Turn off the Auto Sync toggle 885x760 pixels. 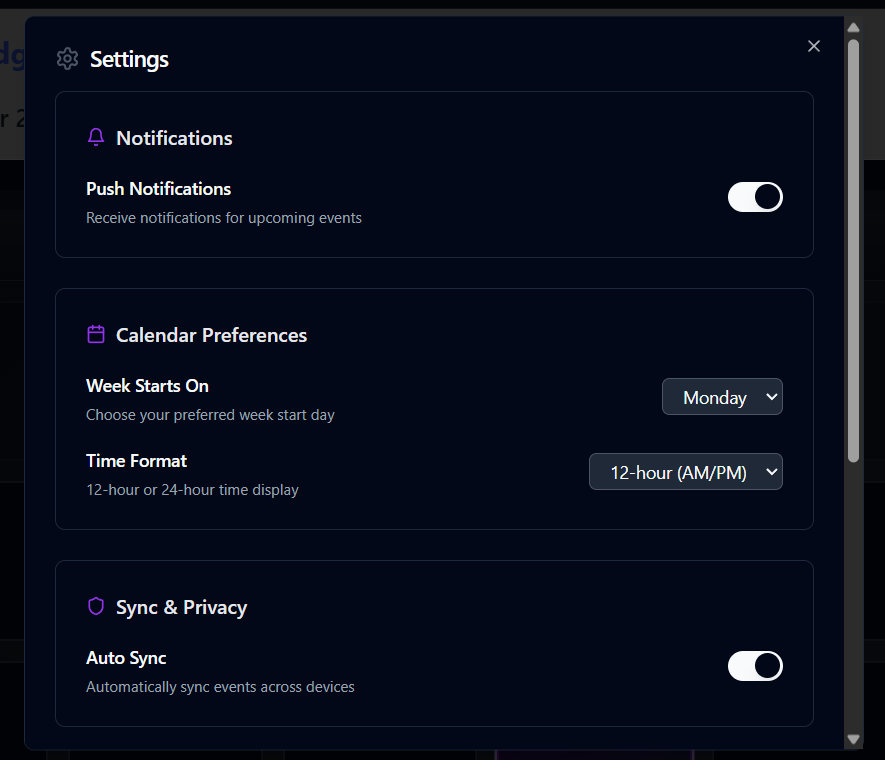[755, 666]
